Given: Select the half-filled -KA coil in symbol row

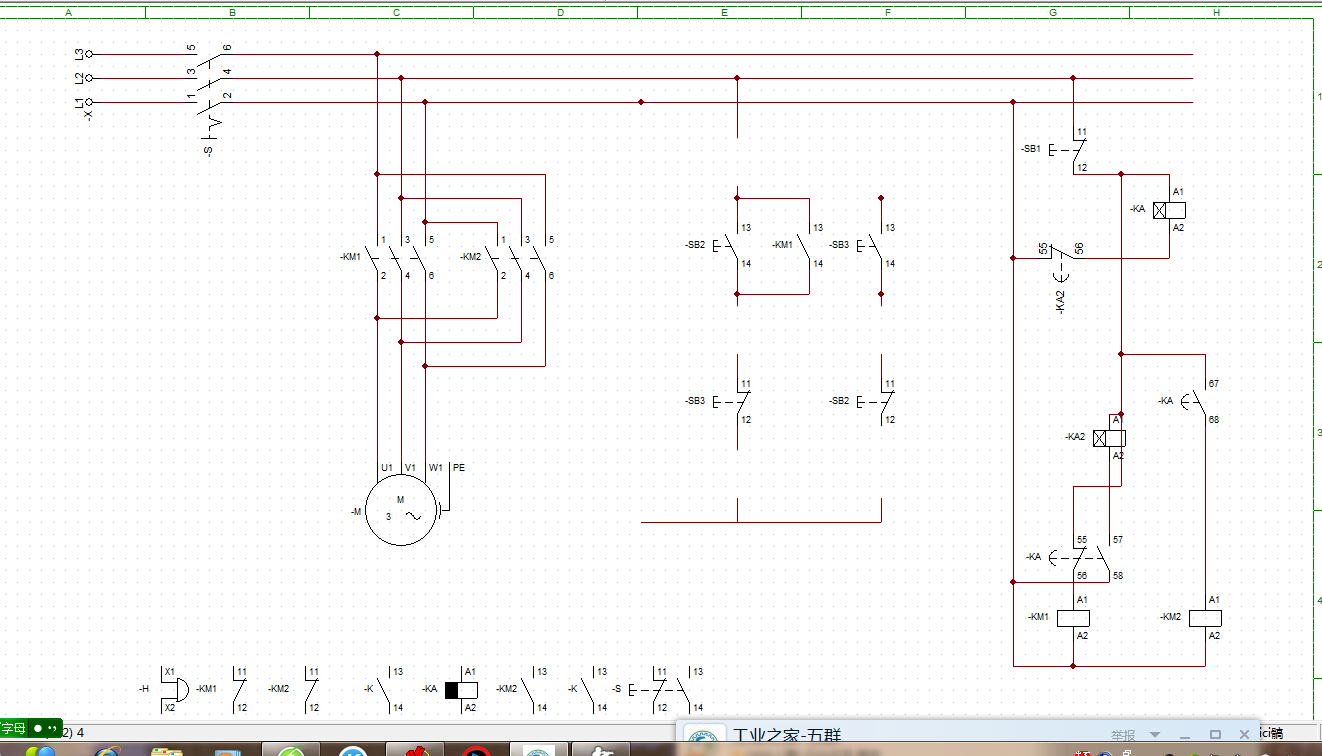Looking at the screenshot, I should tap(461, 690).
